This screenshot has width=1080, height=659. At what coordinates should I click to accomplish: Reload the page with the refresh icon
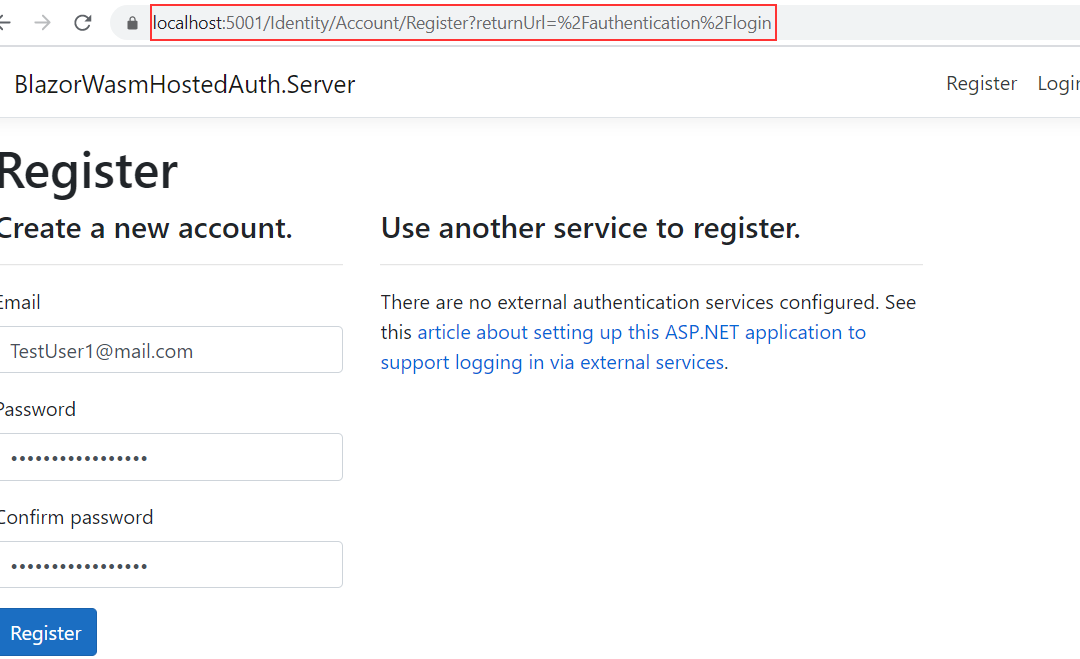pyautogui.click(x=83, y=23)
